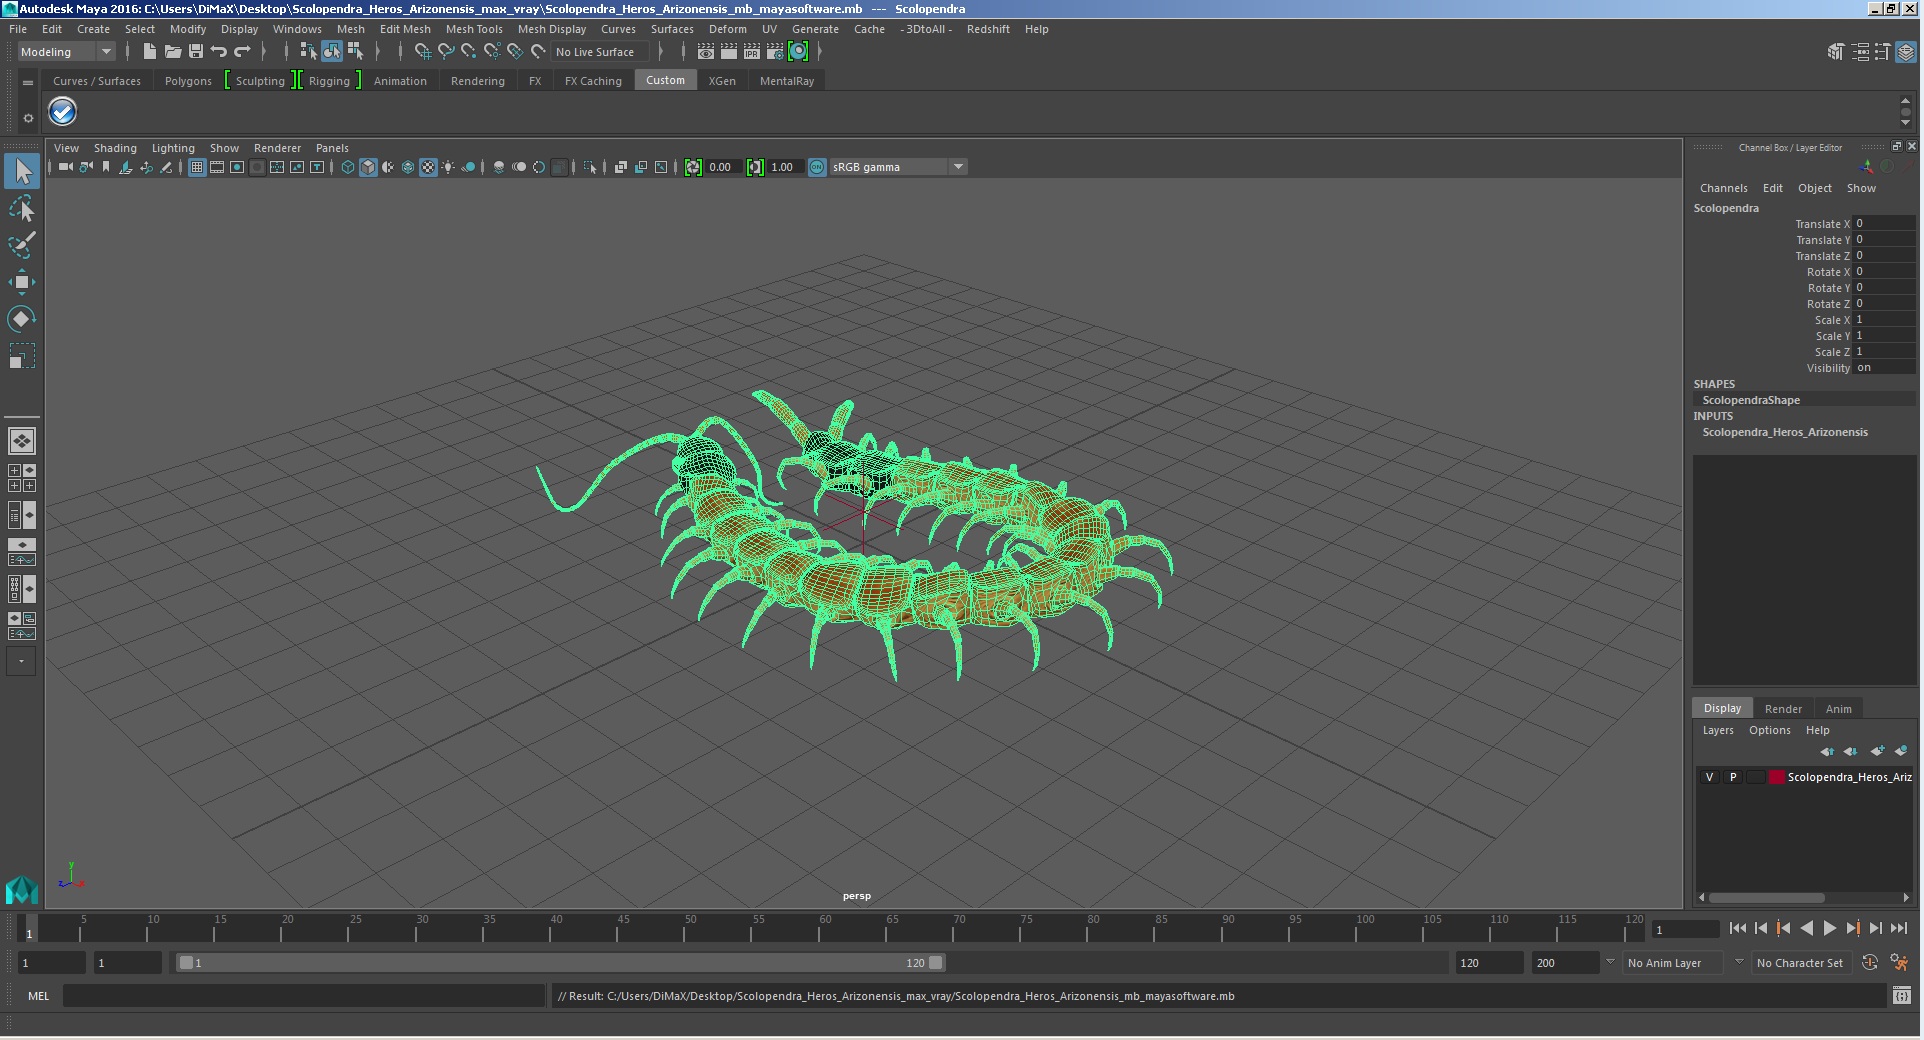Toggle color management ON button
Image resolution: width=1924 pixels, height=1040 pixels.
[x=817, y=167]
